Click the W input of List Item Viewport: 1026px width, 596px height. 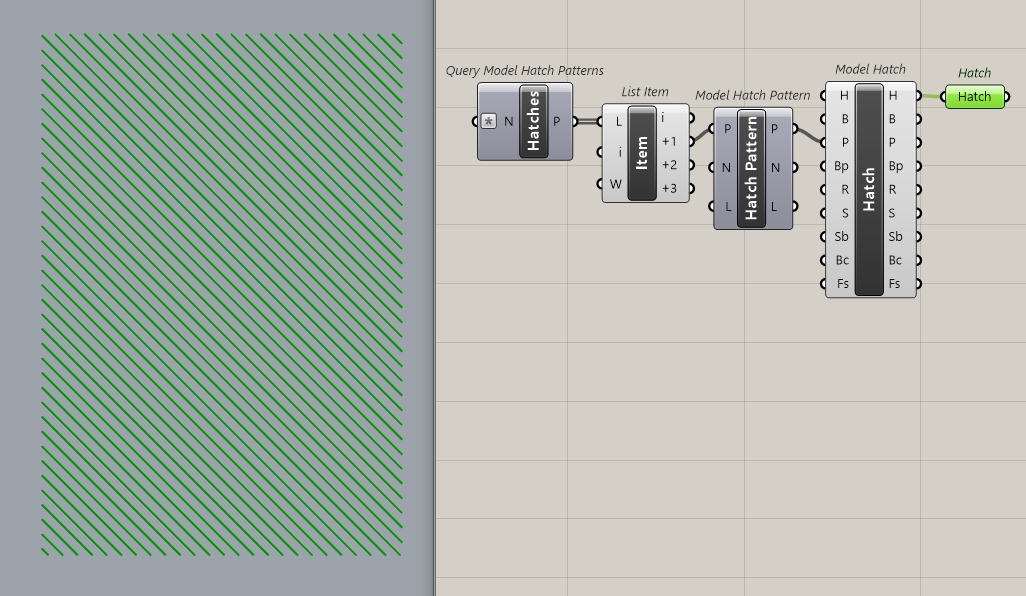[615, 184]
